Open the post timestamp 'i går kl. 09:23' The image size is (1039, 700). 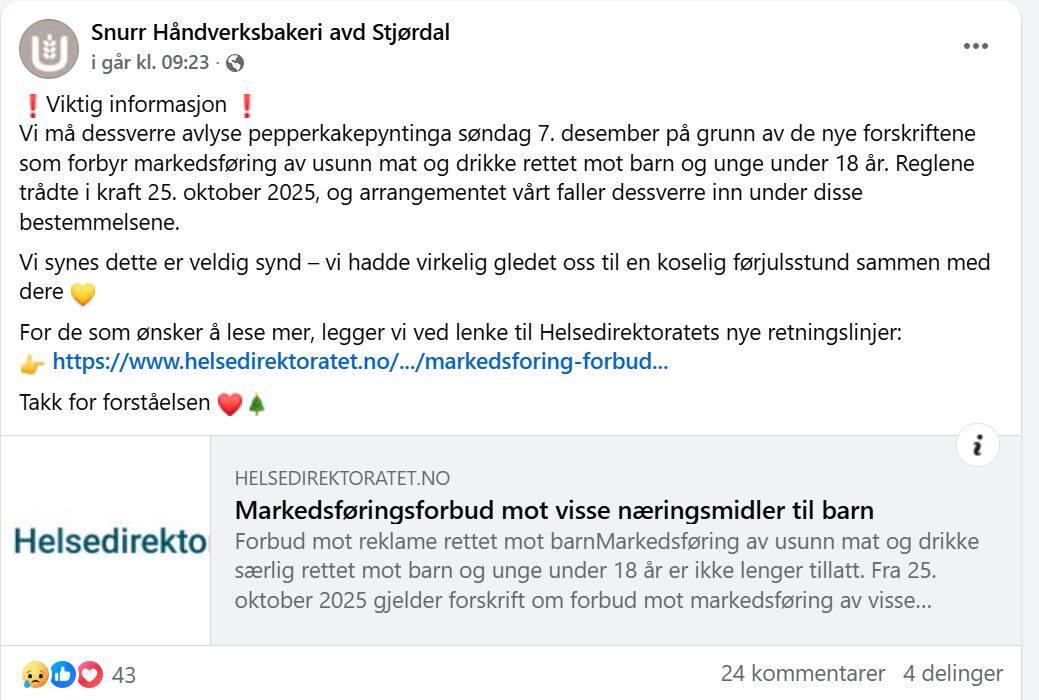150,63
